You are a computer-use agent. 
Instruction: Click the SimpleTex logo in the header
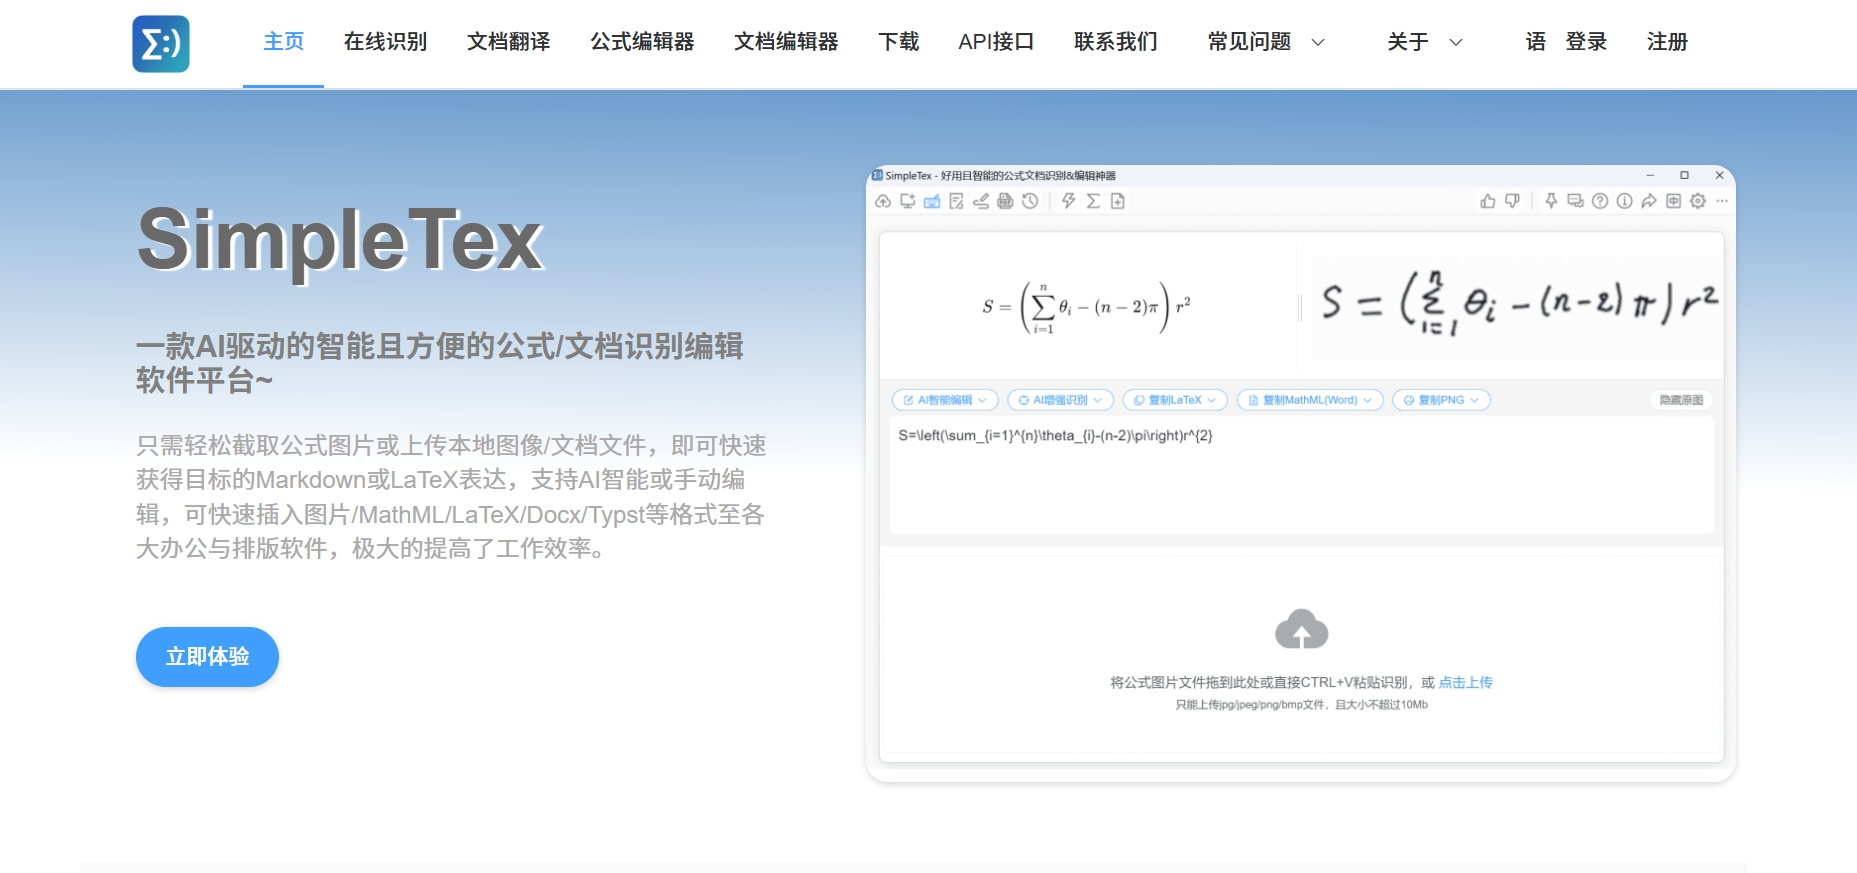161,43
